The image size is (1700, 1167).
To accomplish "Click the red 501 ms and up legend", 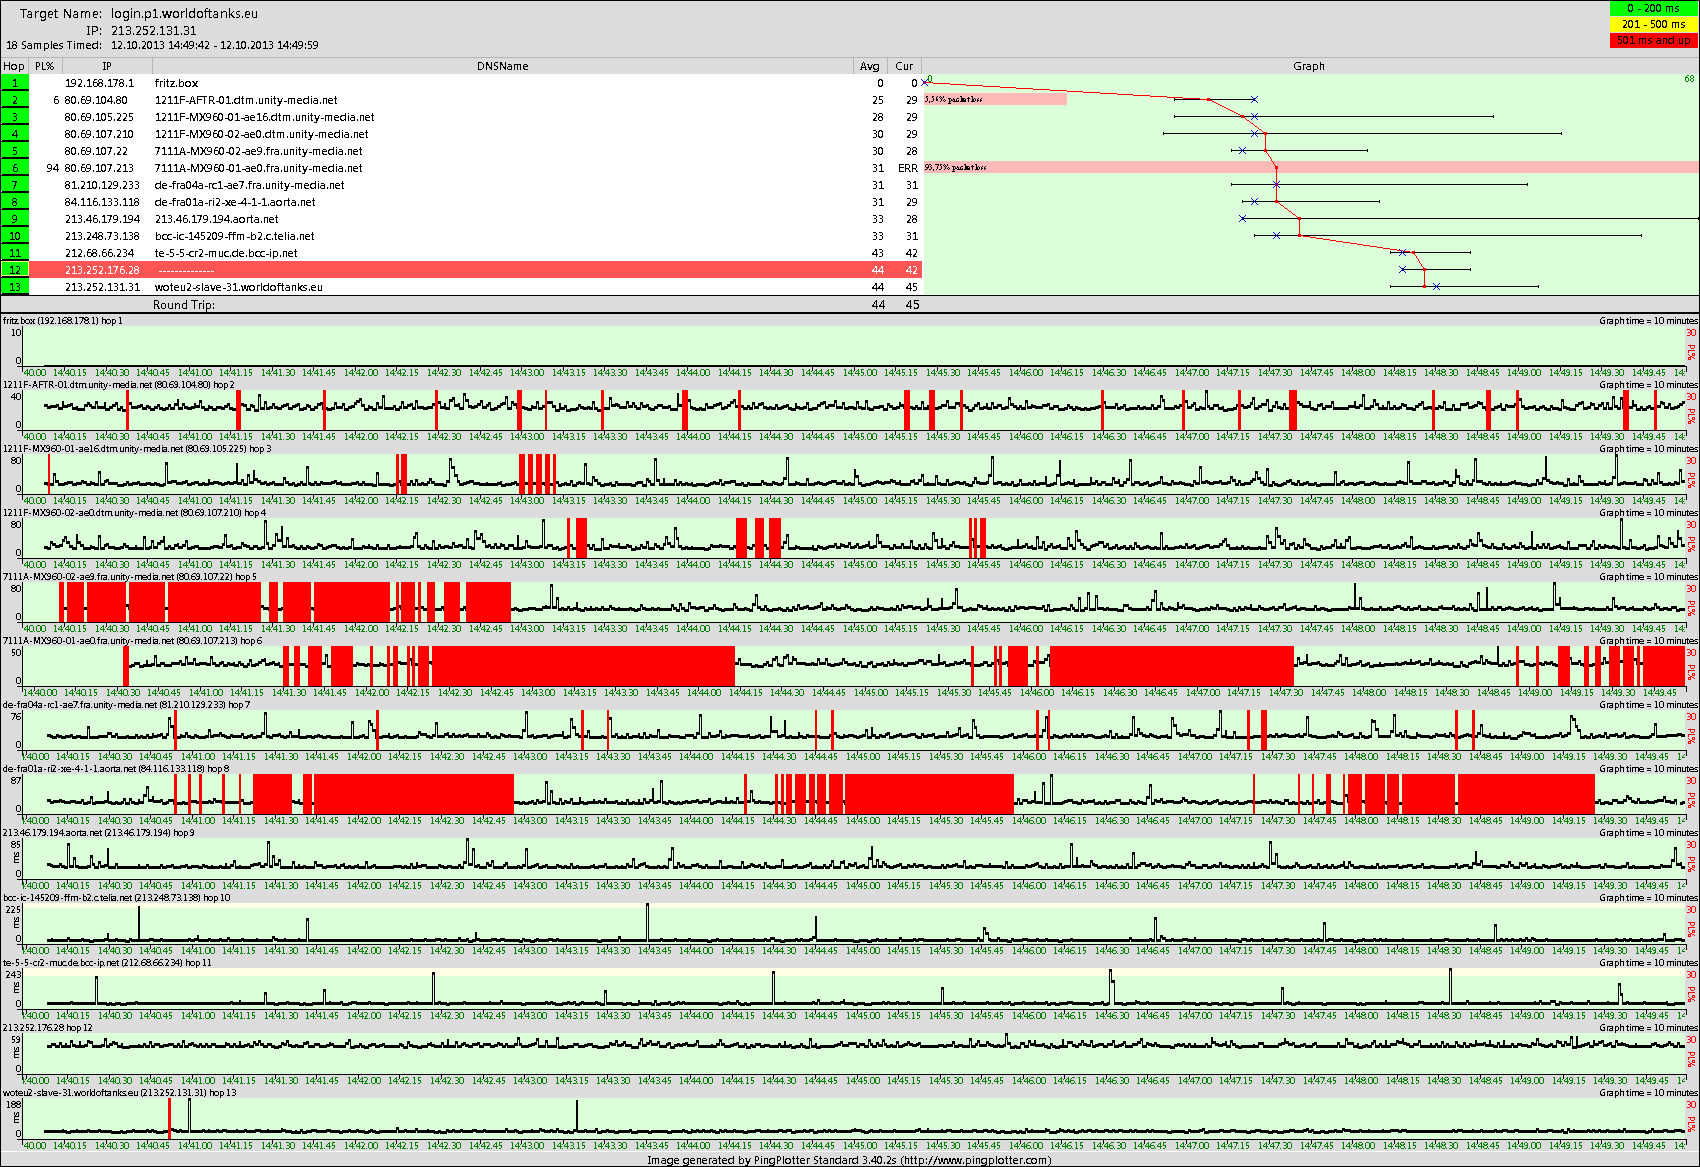I will (x=1653, y=40).
